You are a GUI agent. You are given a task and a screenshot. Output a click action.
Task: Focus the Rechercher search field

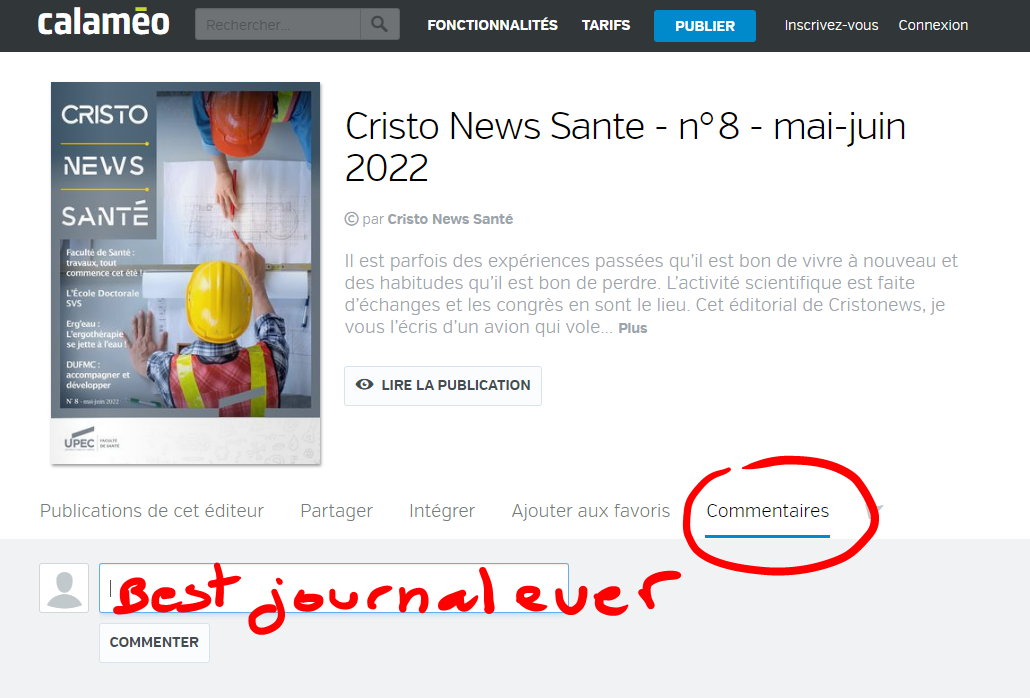277,24
